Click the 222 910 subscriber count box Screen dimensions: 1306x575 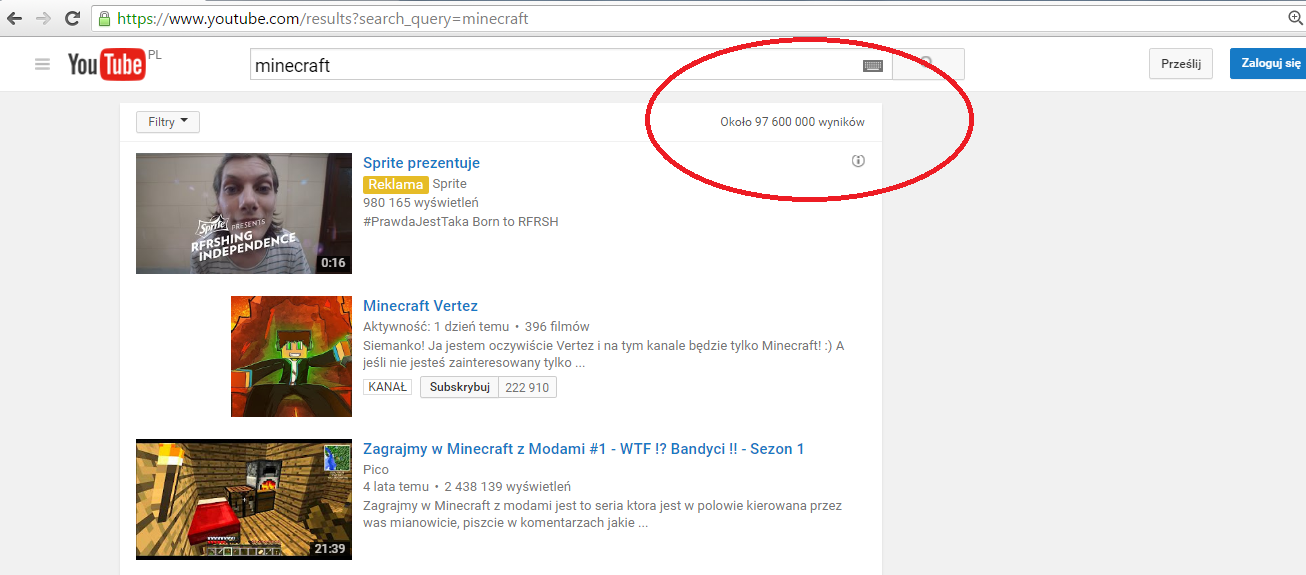[x=527, y=387]
